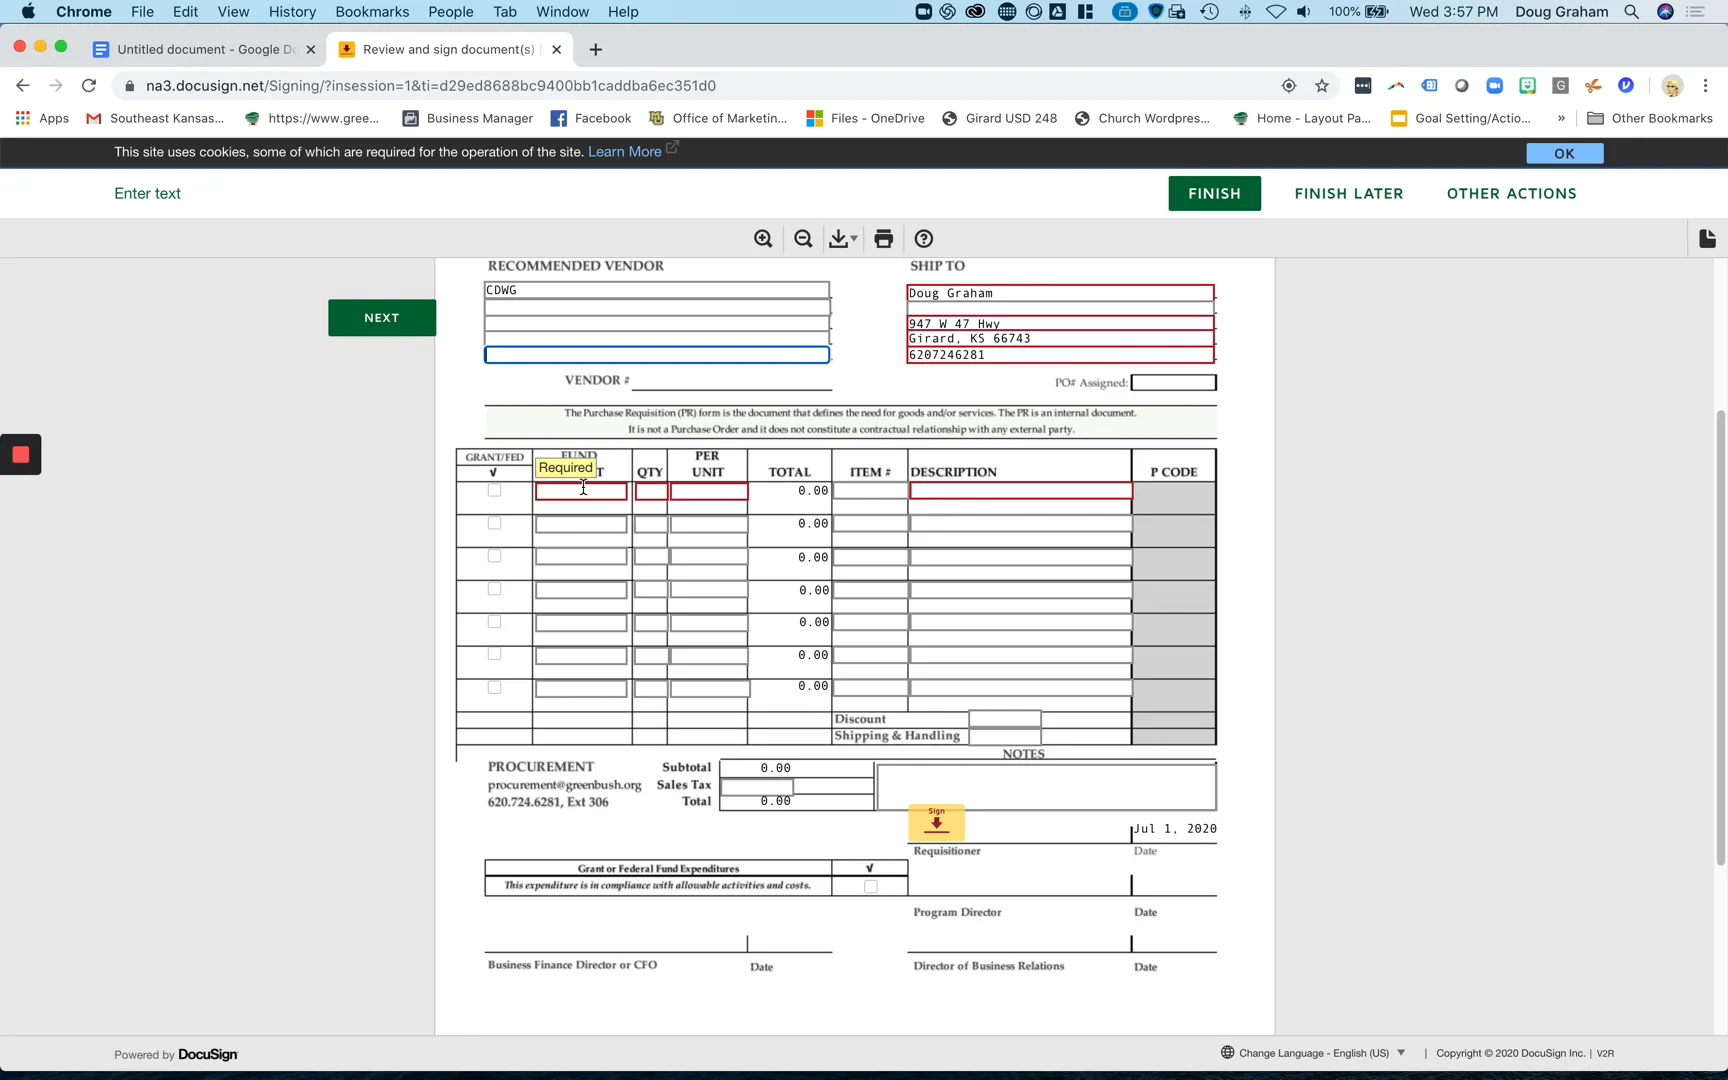The width and height of the screenshot is (1728, 1080).
Task: Print the document
Action: pos(883,238)
